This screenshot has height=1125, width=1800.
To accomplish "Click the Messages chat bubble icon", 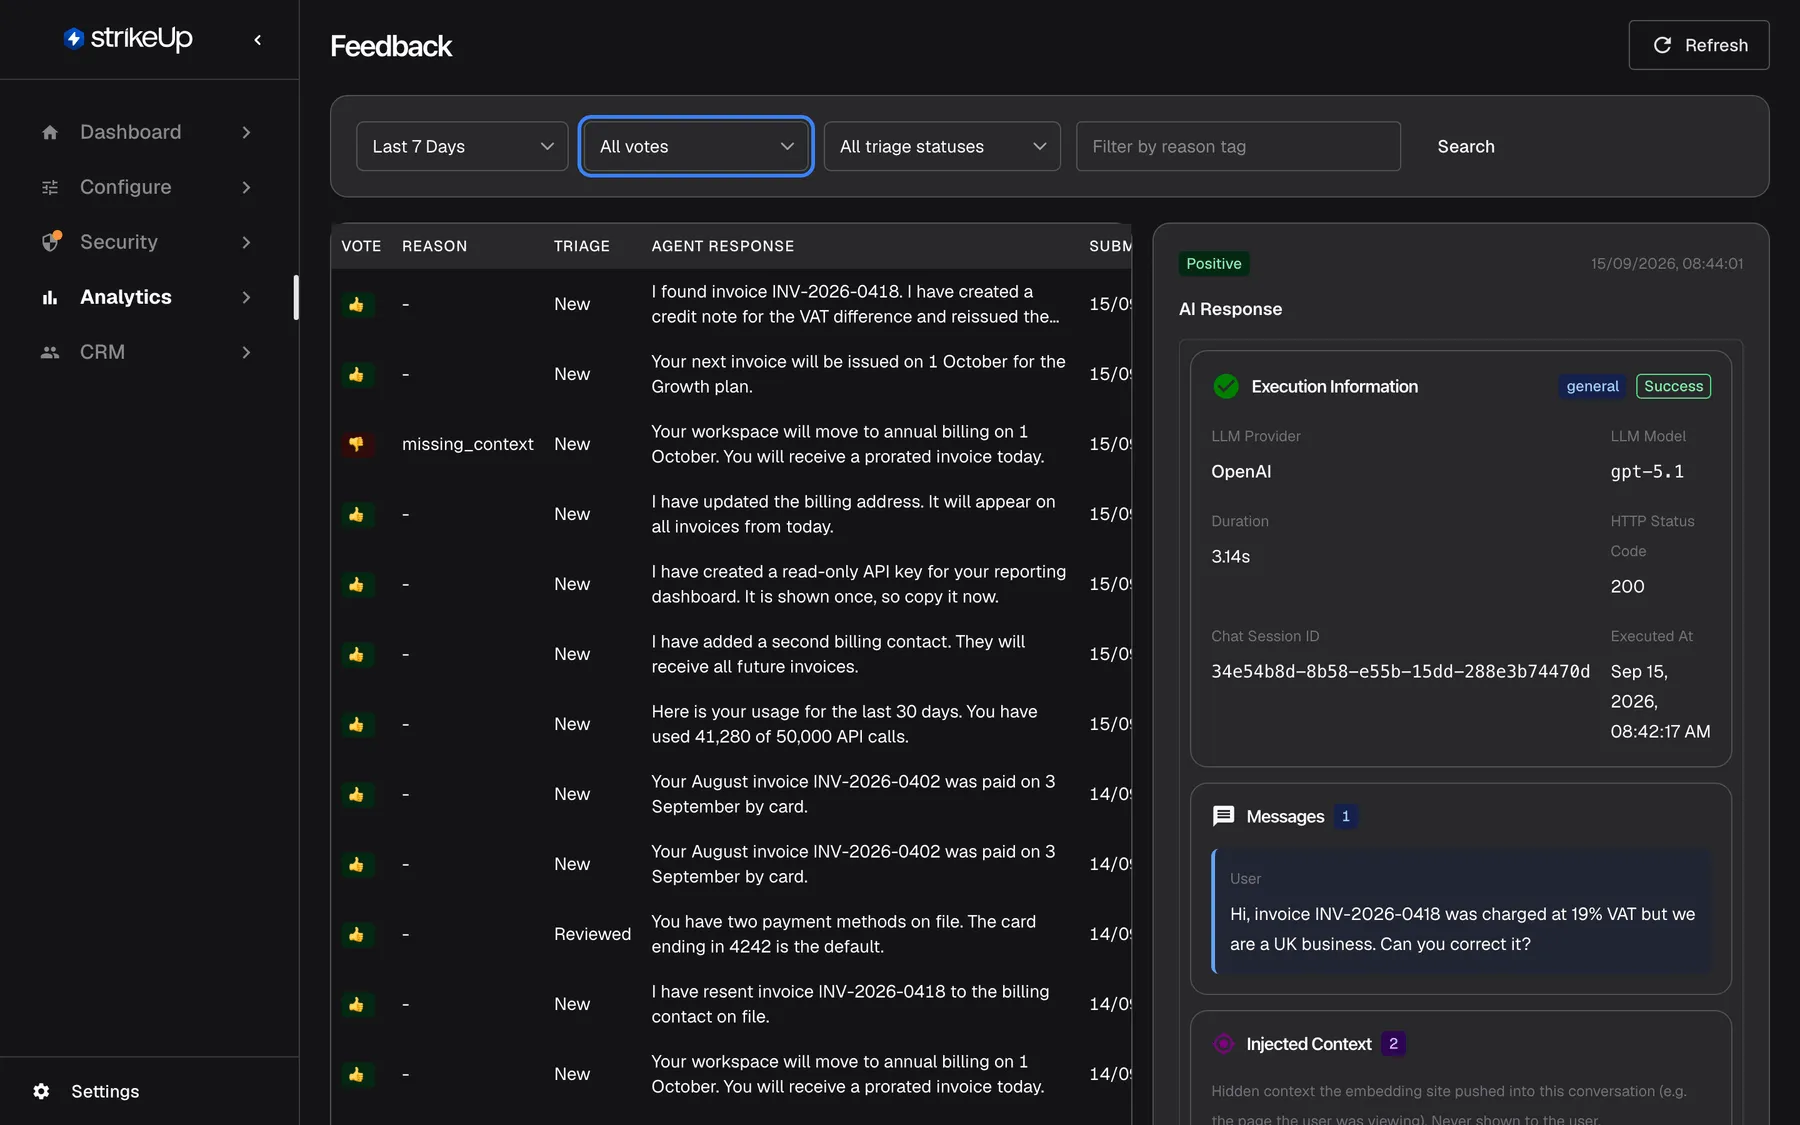I will [1223, 816].
